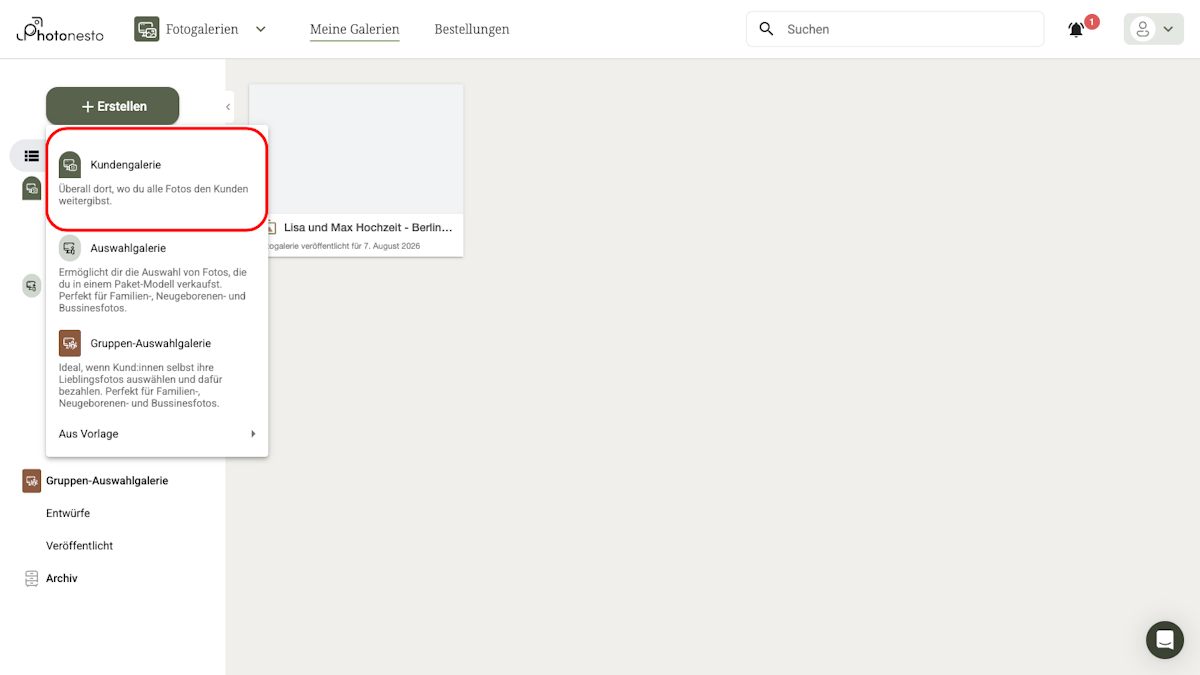
Task: Click the Auswahlgalerie icon in the create menu
Action: (x=69, y=247)
